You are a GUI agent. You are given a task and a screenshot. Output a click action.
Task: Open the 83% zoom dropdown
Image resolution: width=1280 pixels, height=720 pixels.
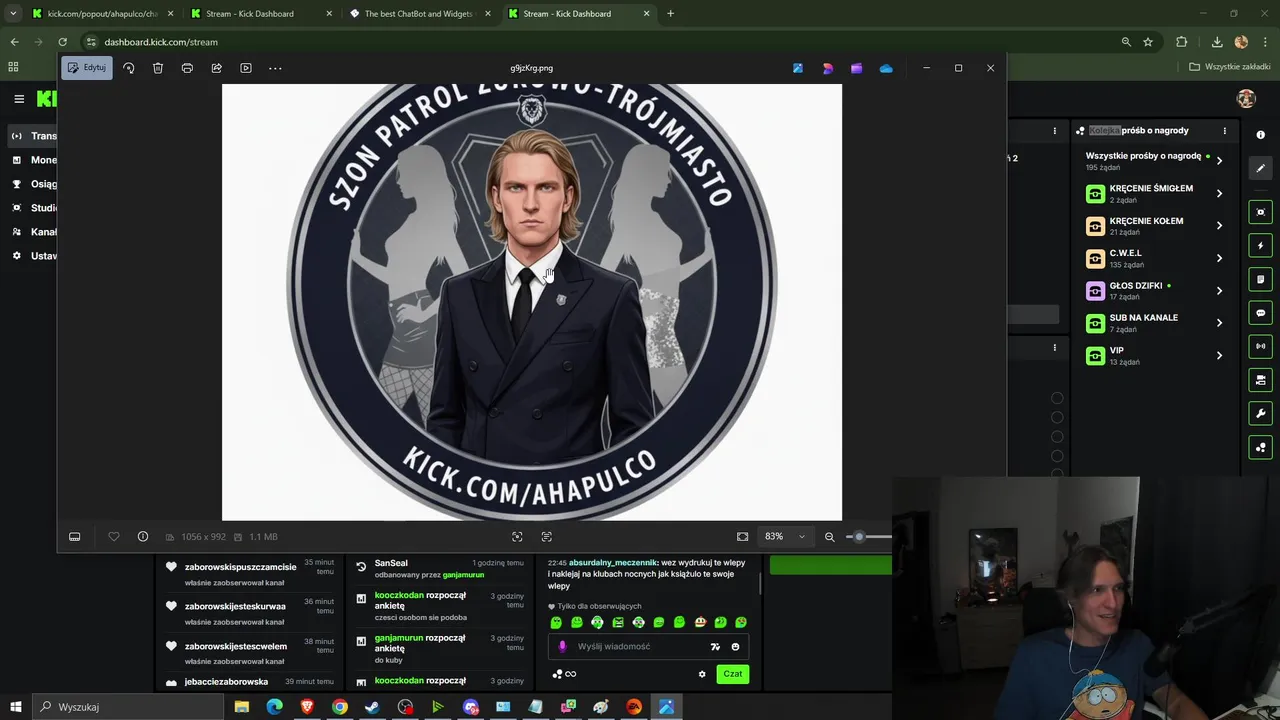pyautogui.click(x=785, y=537)
